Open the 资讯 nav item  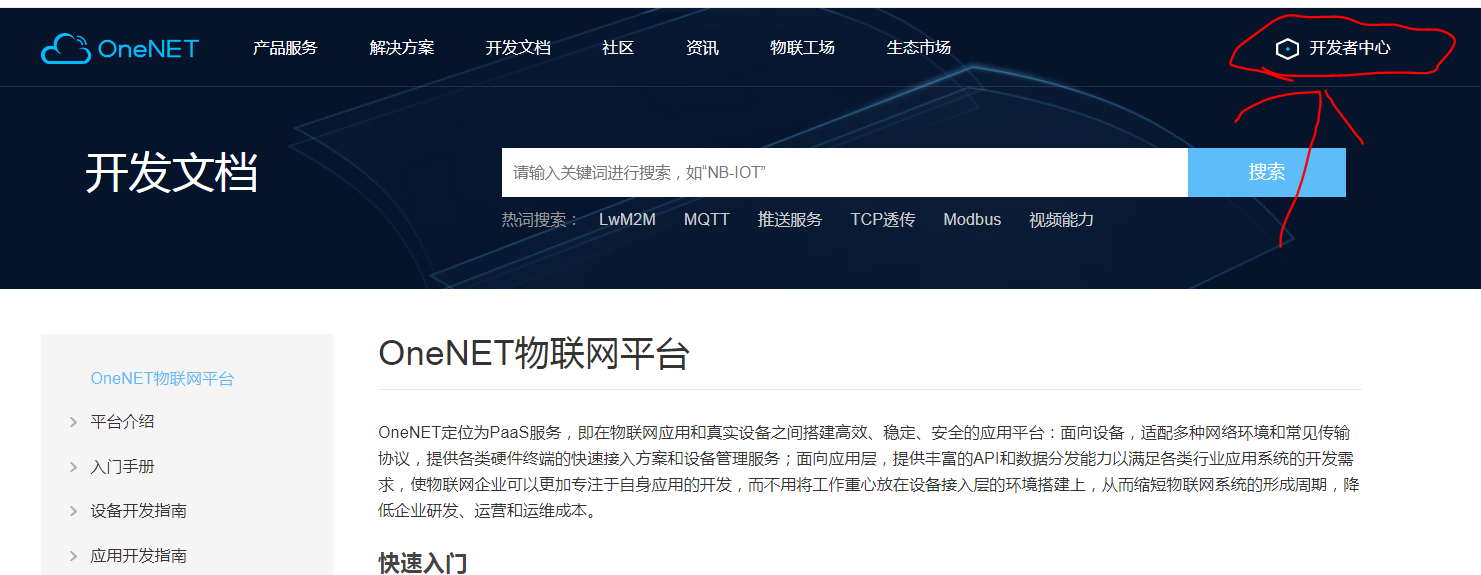[702, 48]
